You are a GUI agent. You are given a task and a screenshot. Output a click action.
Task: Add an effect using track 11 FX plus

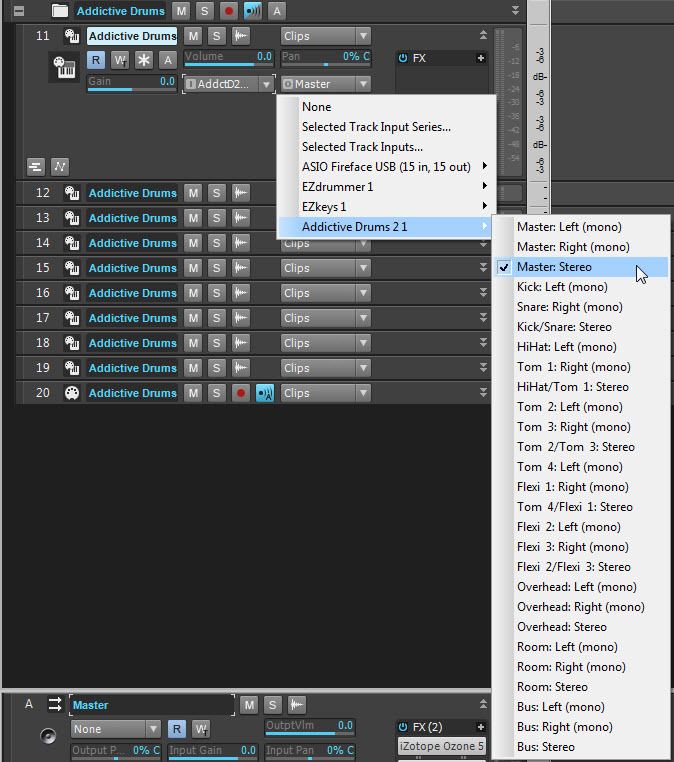point(481,58)
